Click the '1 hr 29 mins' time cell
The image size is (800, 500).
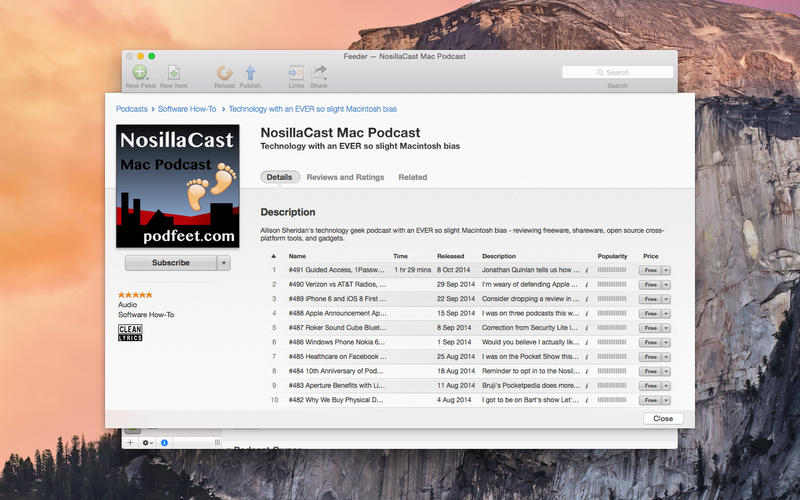(x=412, y=270)
